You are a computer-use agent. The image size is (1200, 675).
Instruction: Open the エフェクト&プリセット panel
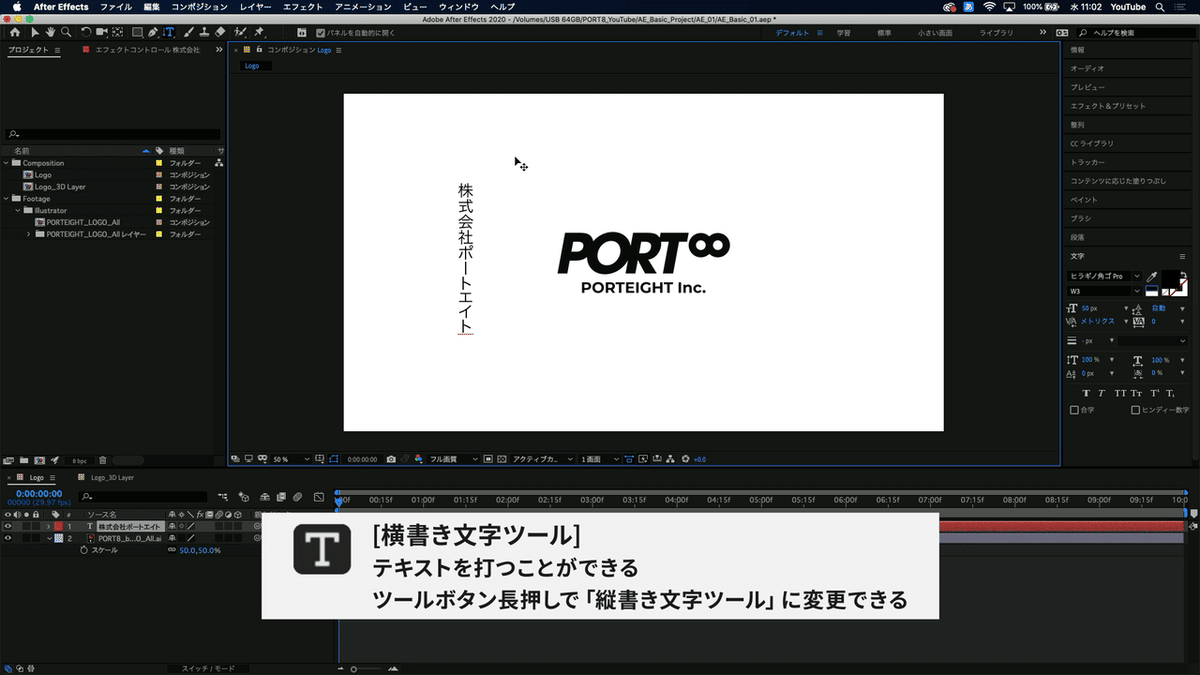pos(1108,106)
